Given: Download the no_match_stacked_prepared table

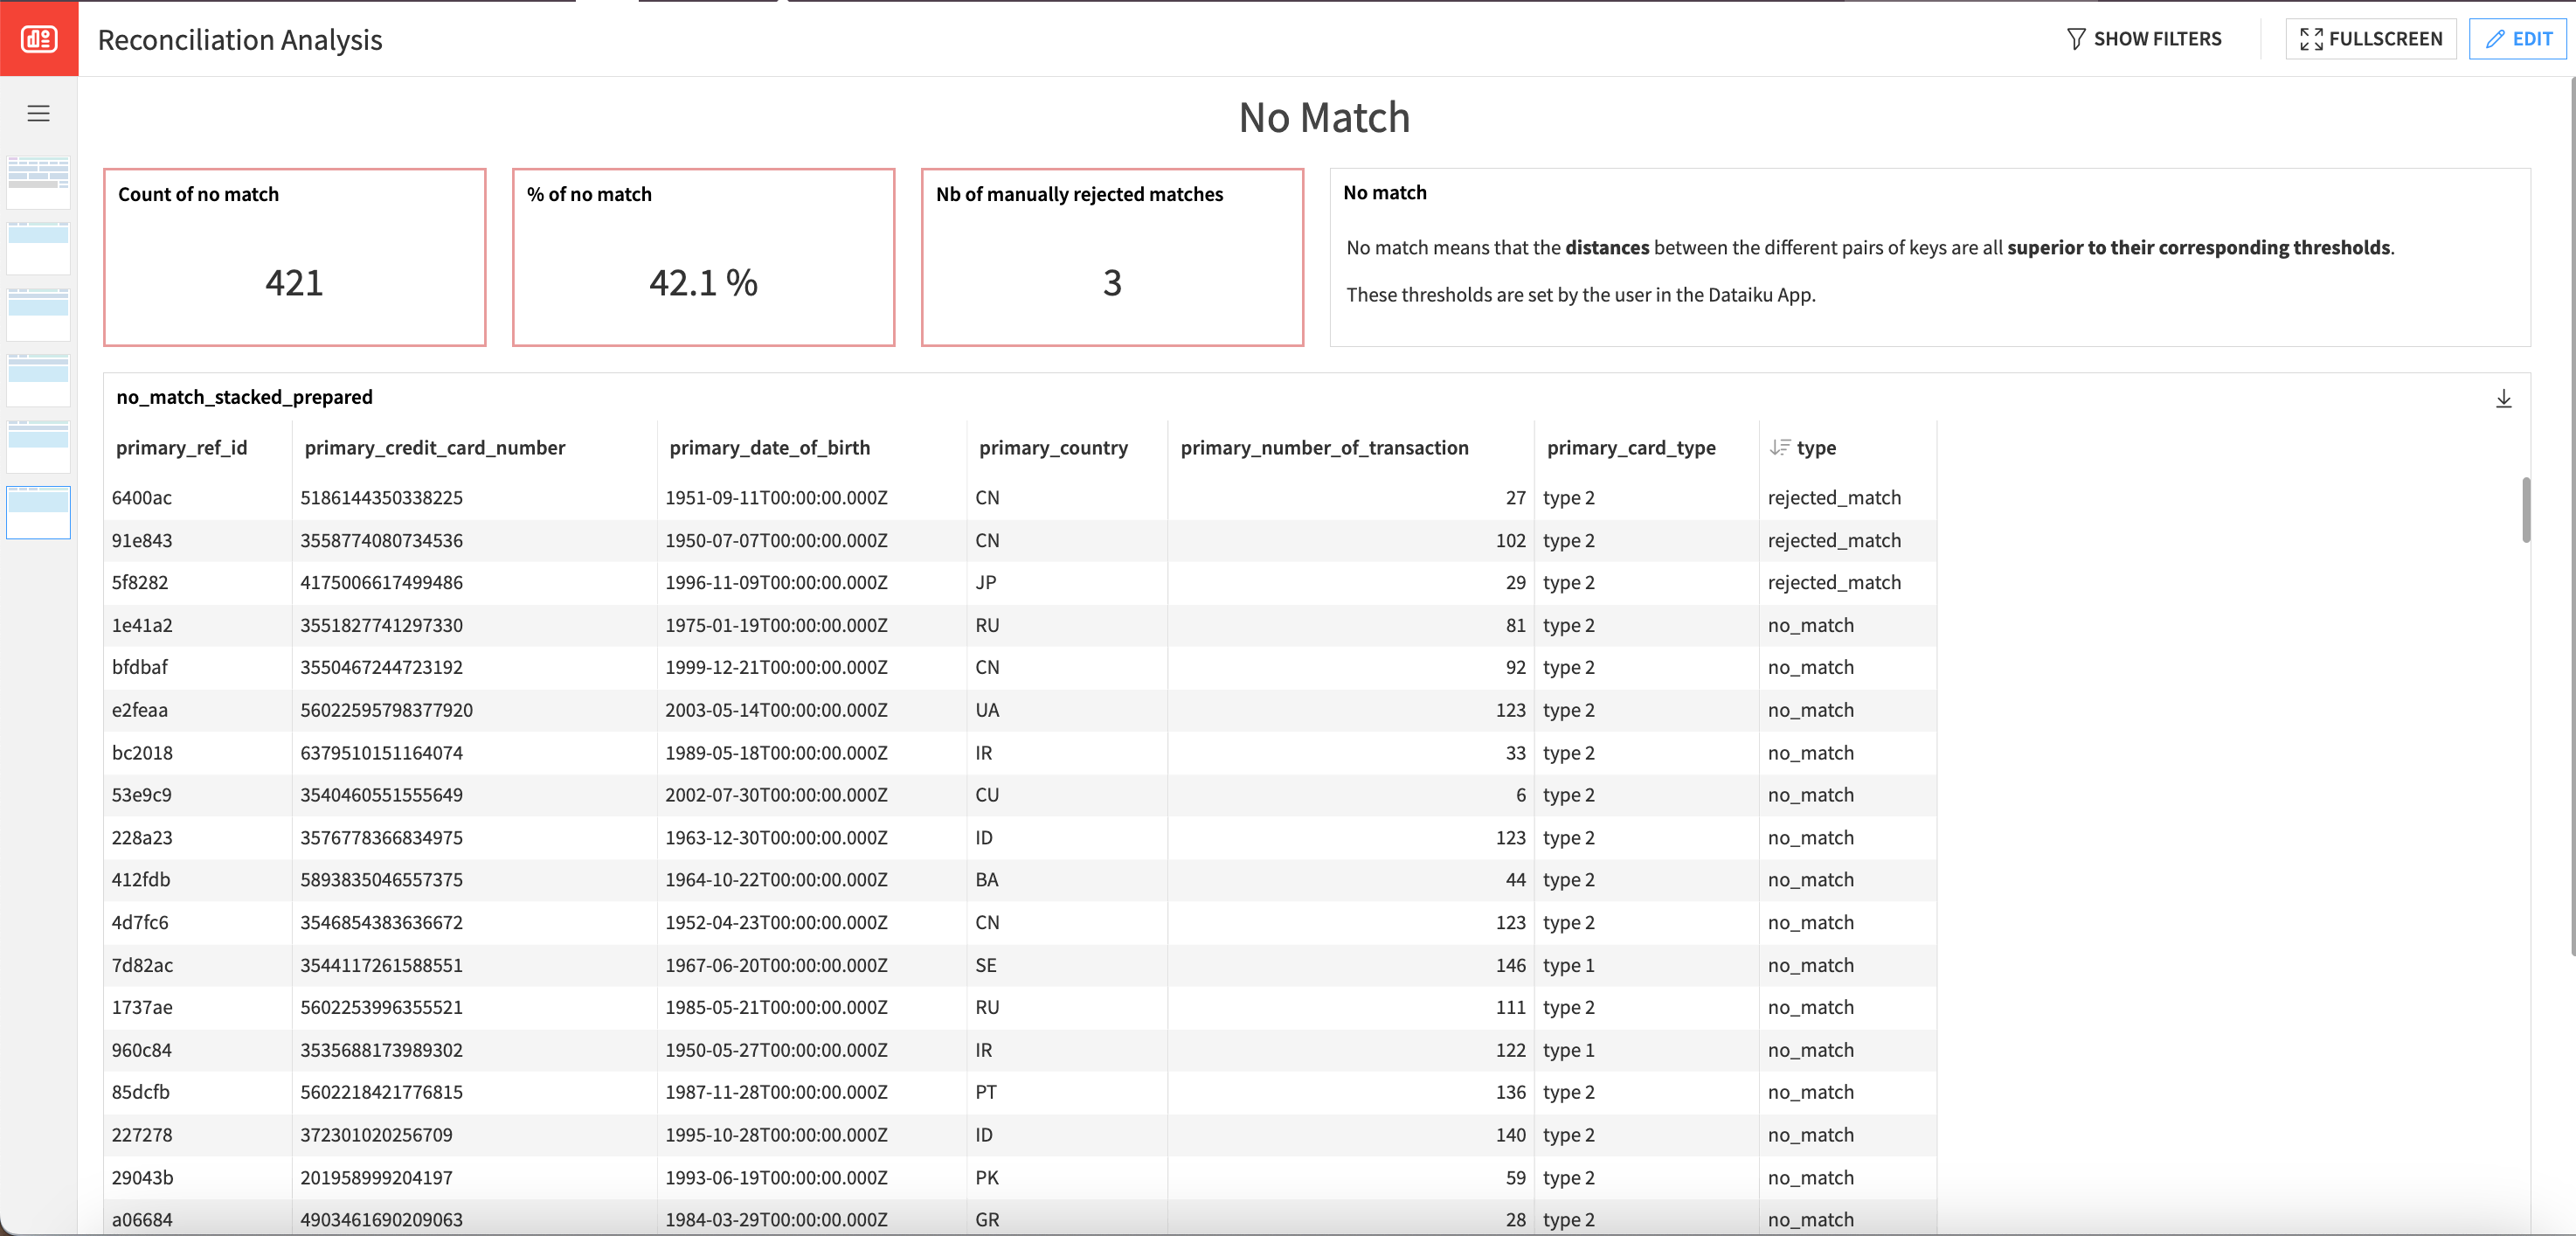Looking at the screenshot, I should coord(2503,398).
